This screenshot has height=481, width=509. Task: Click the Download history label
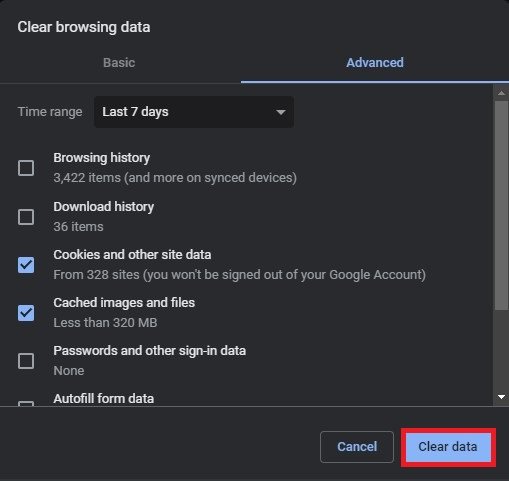(104, 207)
